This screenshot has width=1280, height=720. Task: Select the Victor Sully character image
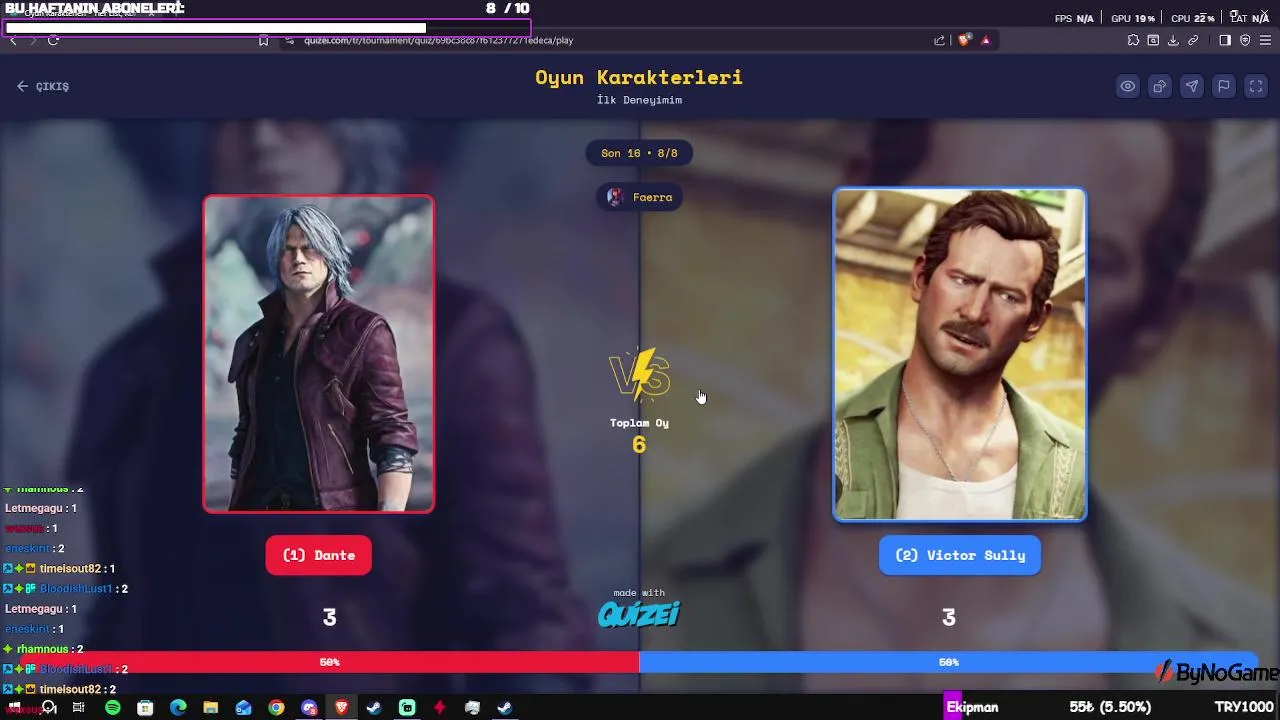(960, 354)
